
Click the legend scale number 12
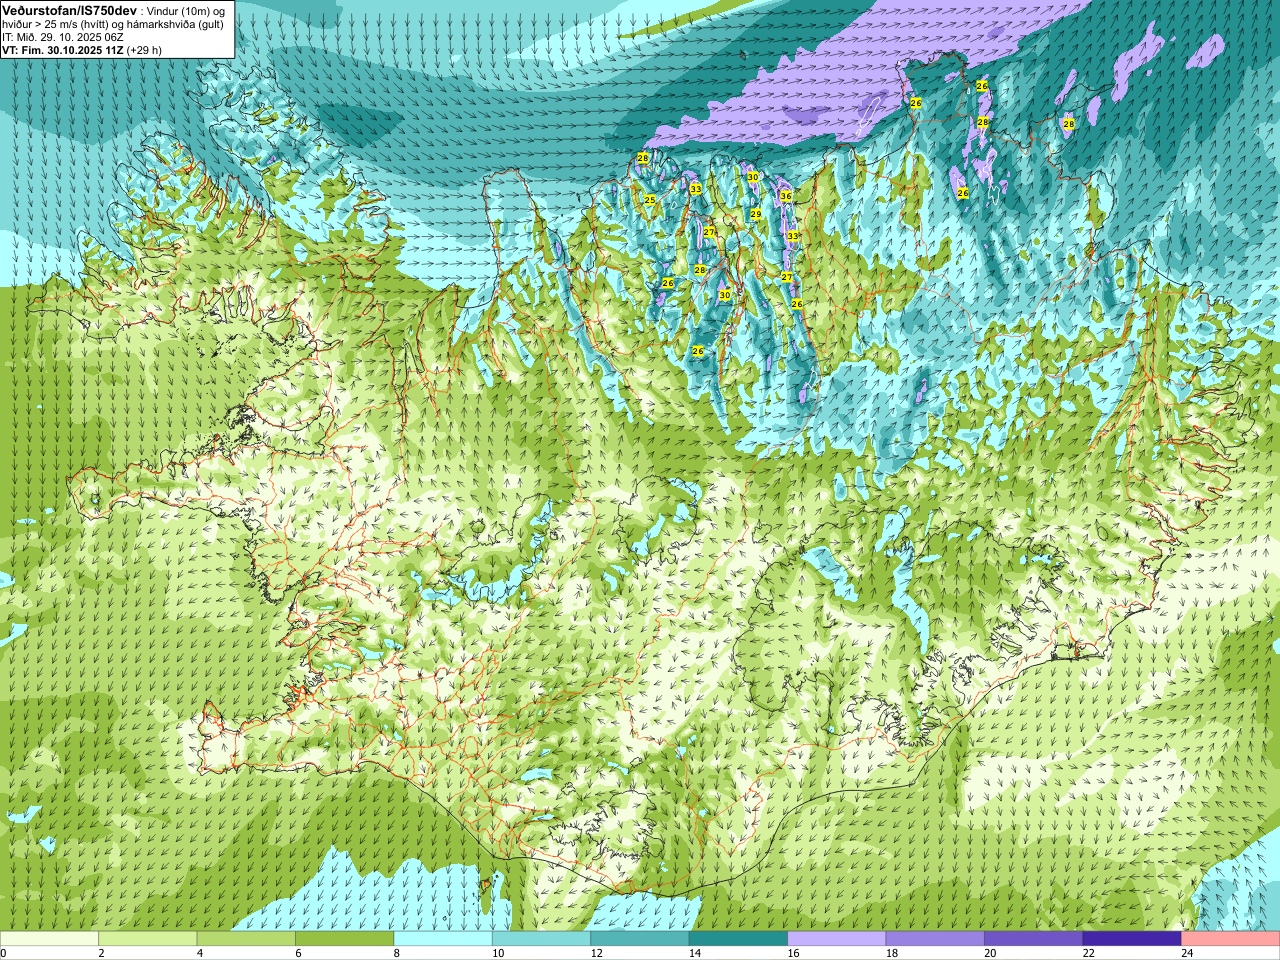(x=596, y=953)
